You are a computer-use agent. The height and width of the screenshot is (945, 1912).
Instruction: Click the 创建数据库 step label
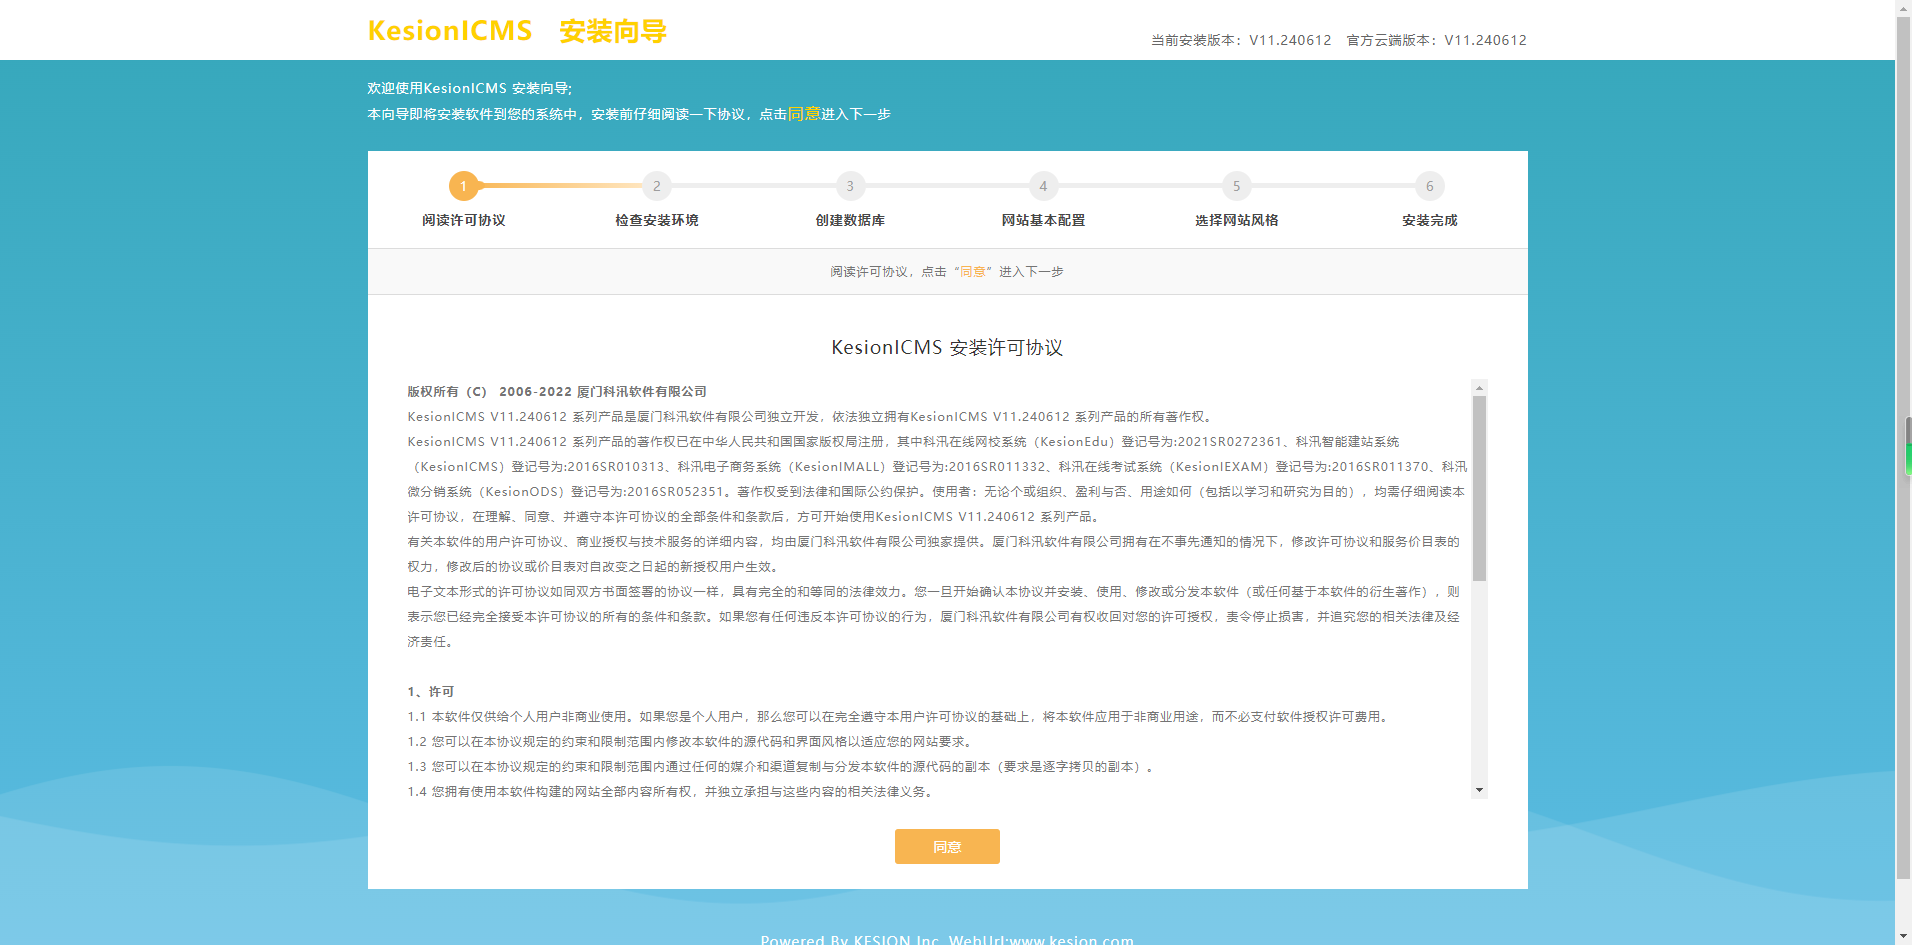[x=850, y=220]
